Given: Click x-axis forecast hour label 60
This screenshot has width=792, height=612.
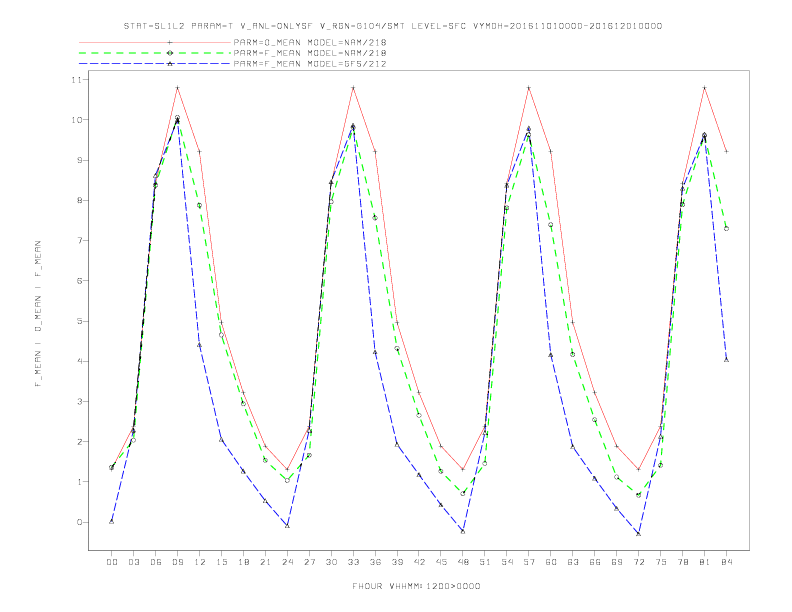Looking at the screenshot, I should point(551,562).
